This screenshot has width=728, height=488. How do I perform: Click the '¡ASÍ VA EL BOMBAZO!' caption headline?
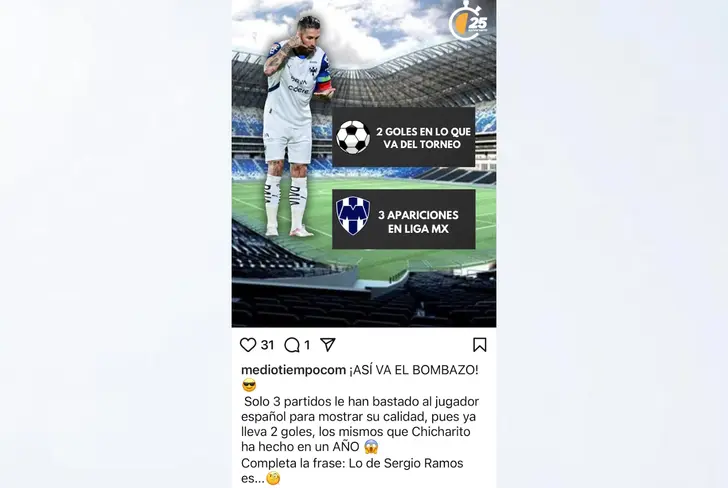tap(414, 370)
